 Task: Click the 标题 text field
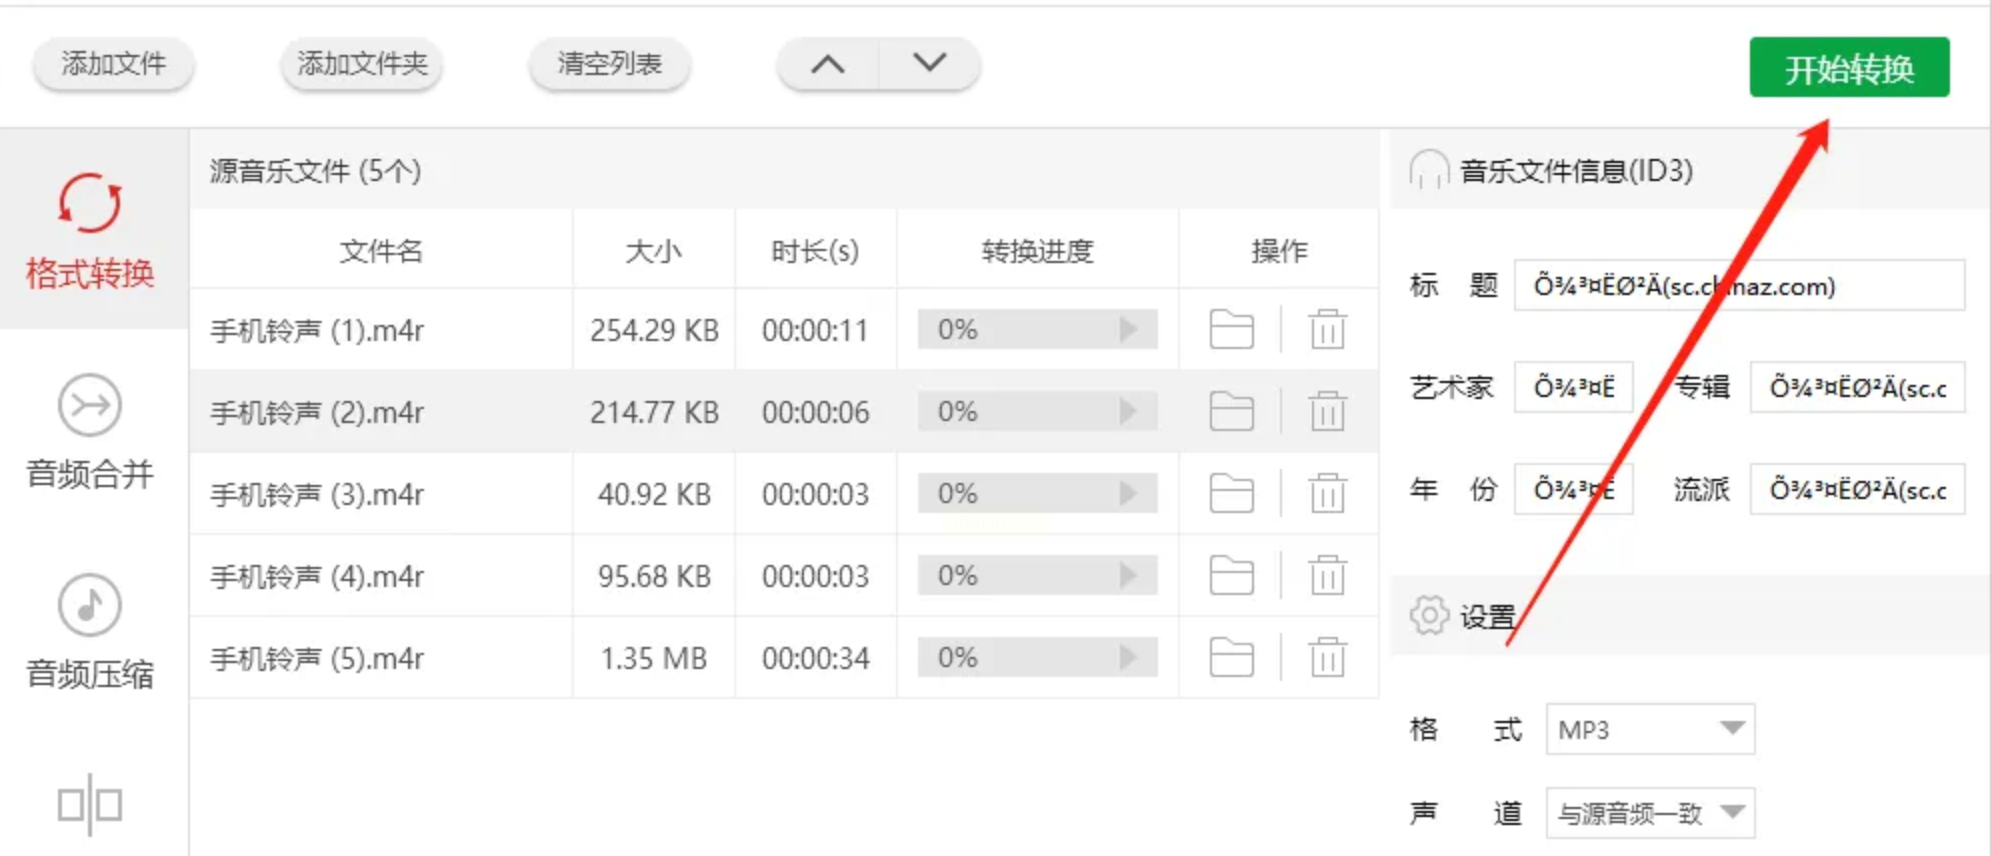pyautogui.click(x=1738, y=286)
